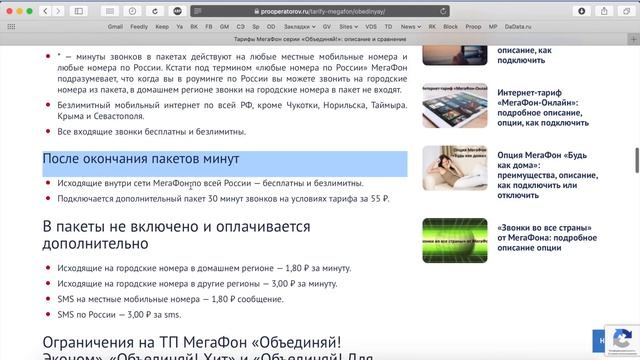This screenshot has width=640, height=360.
Task: Click the blue button beside reCAPTCHA
Action: tap(599, 340)
